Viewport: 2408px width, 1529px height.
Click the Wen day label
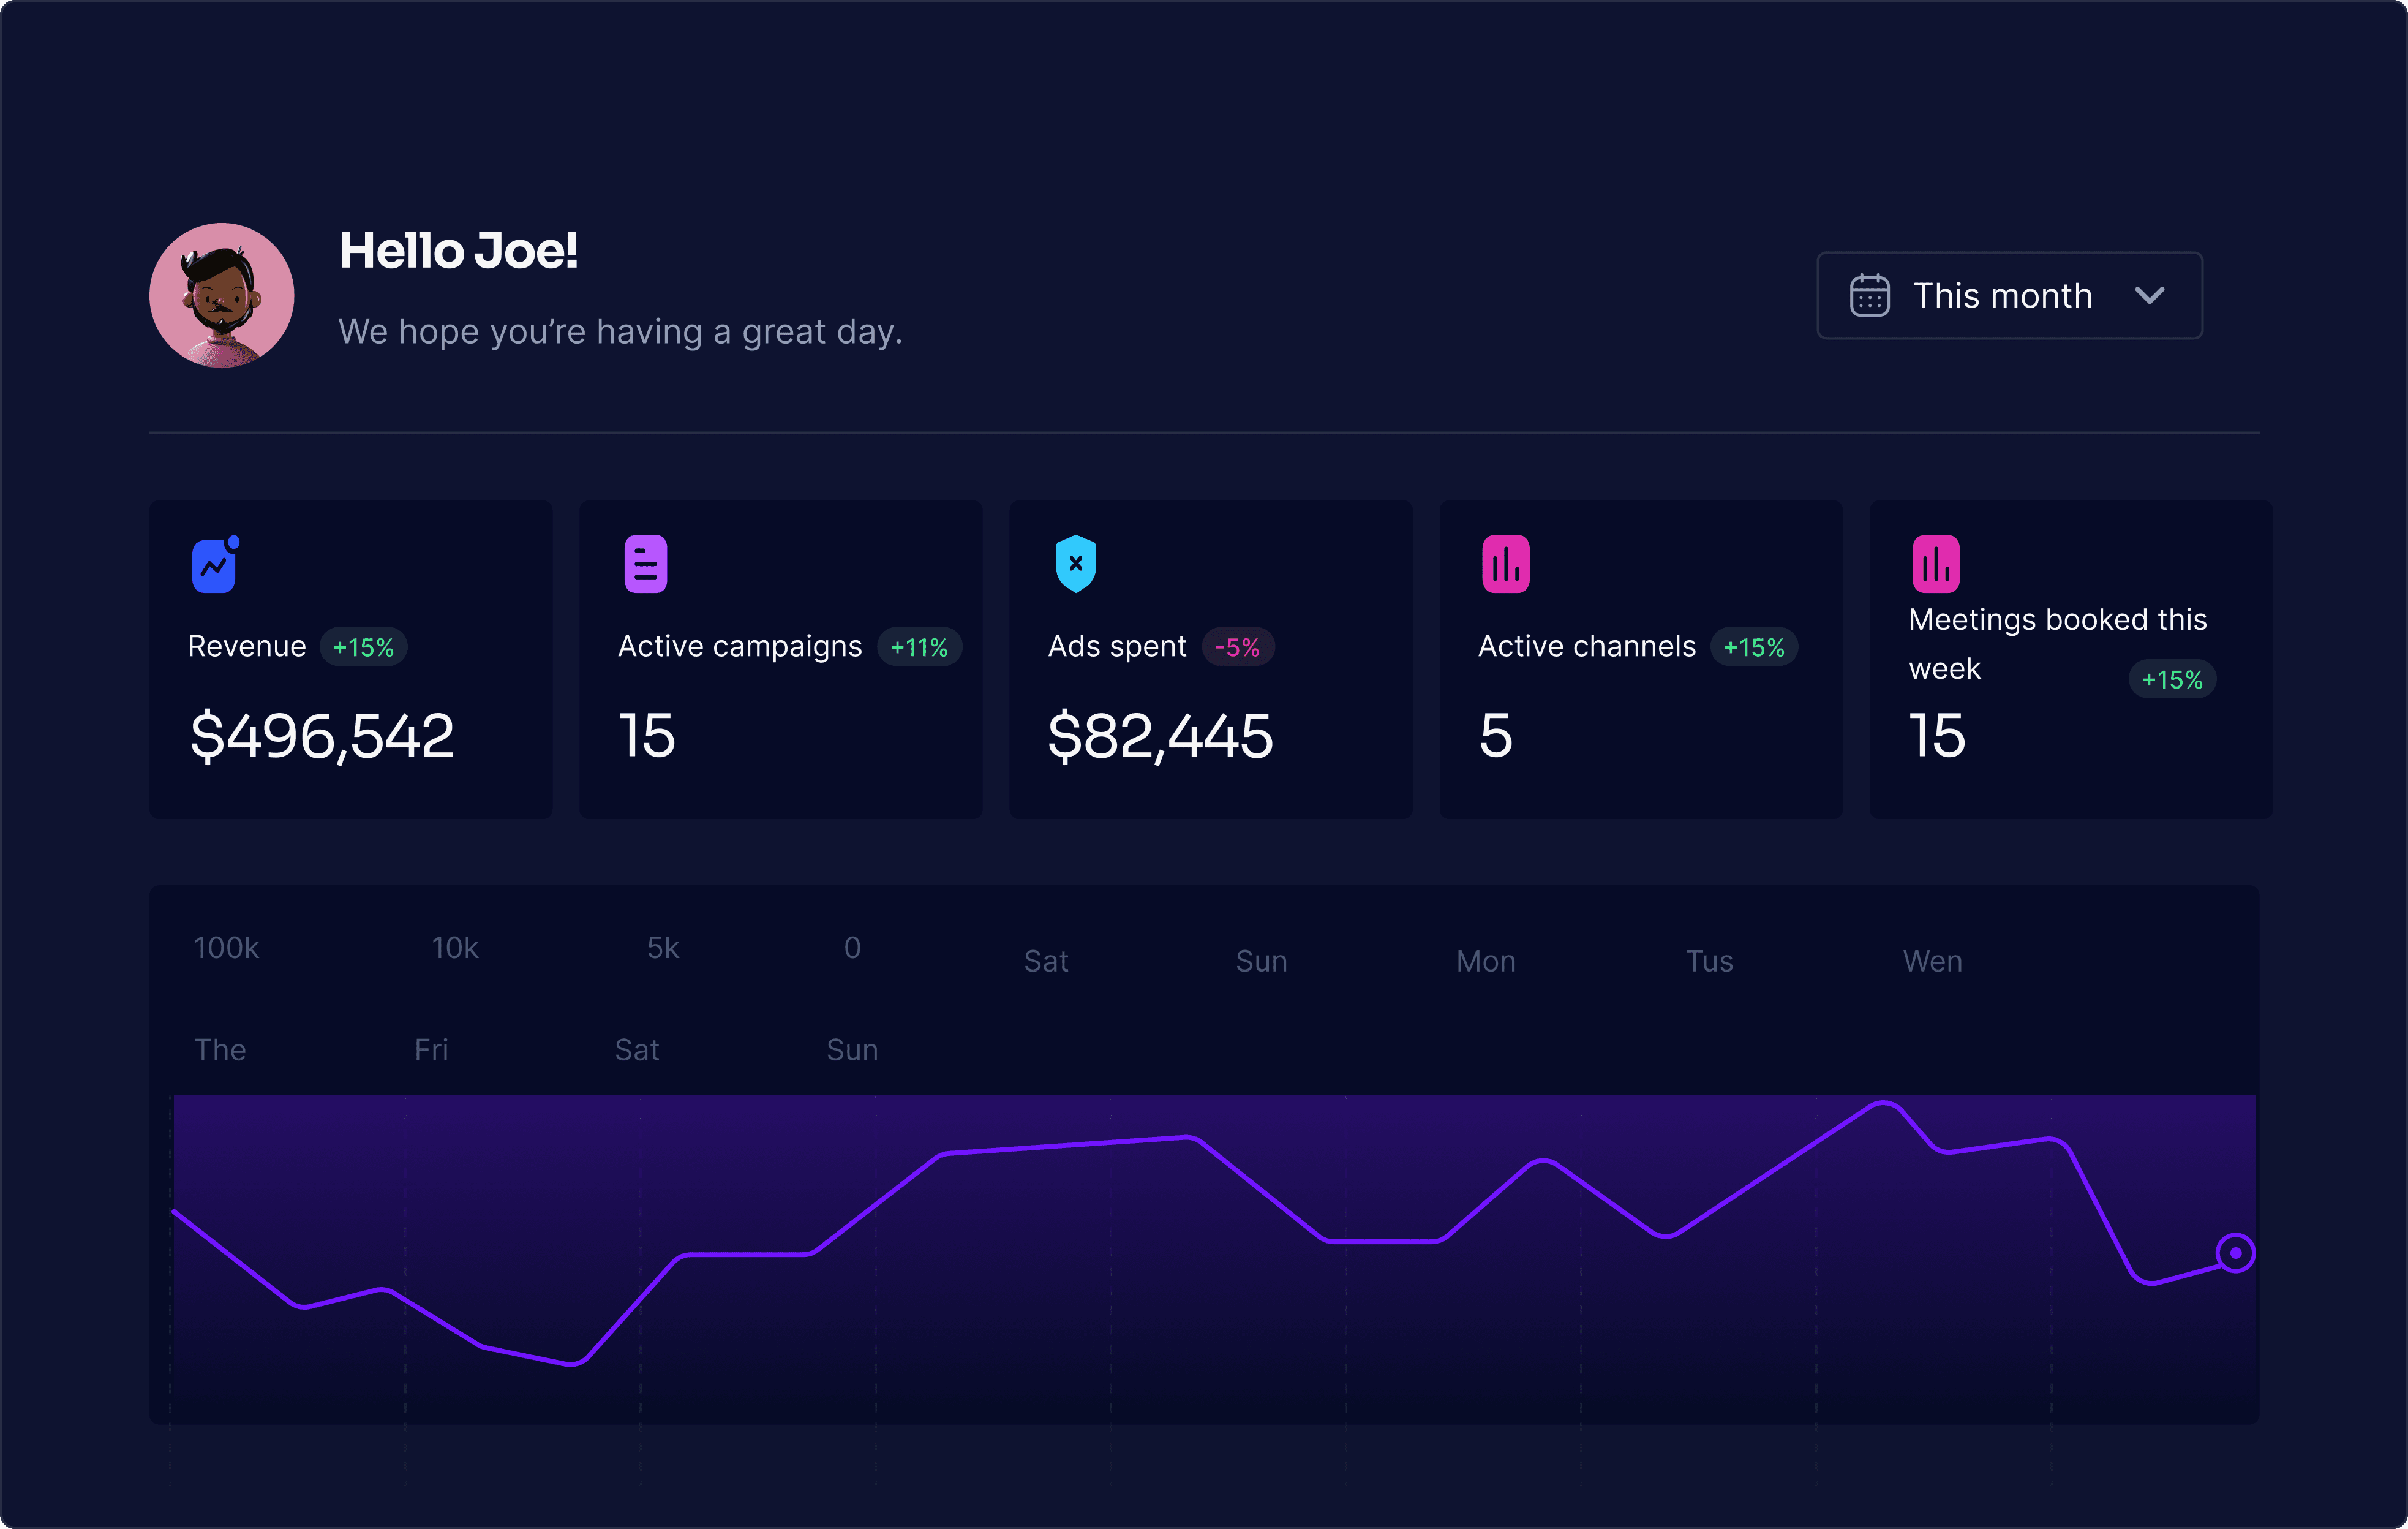tap(1932, 961)
